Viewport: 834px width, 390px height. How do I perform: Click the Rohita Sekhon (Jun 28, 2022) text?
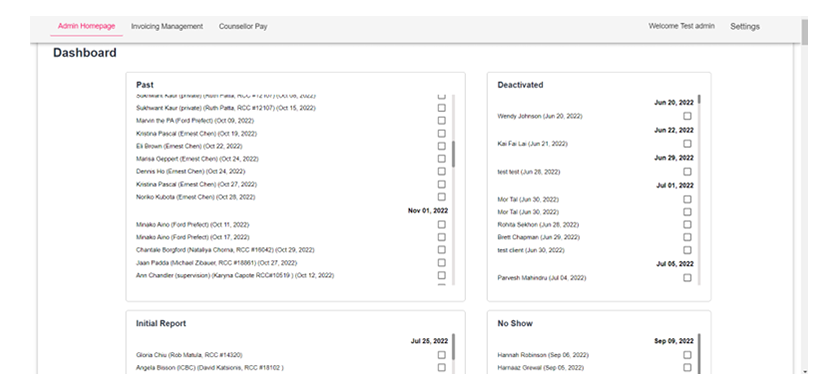pos(538,225)
